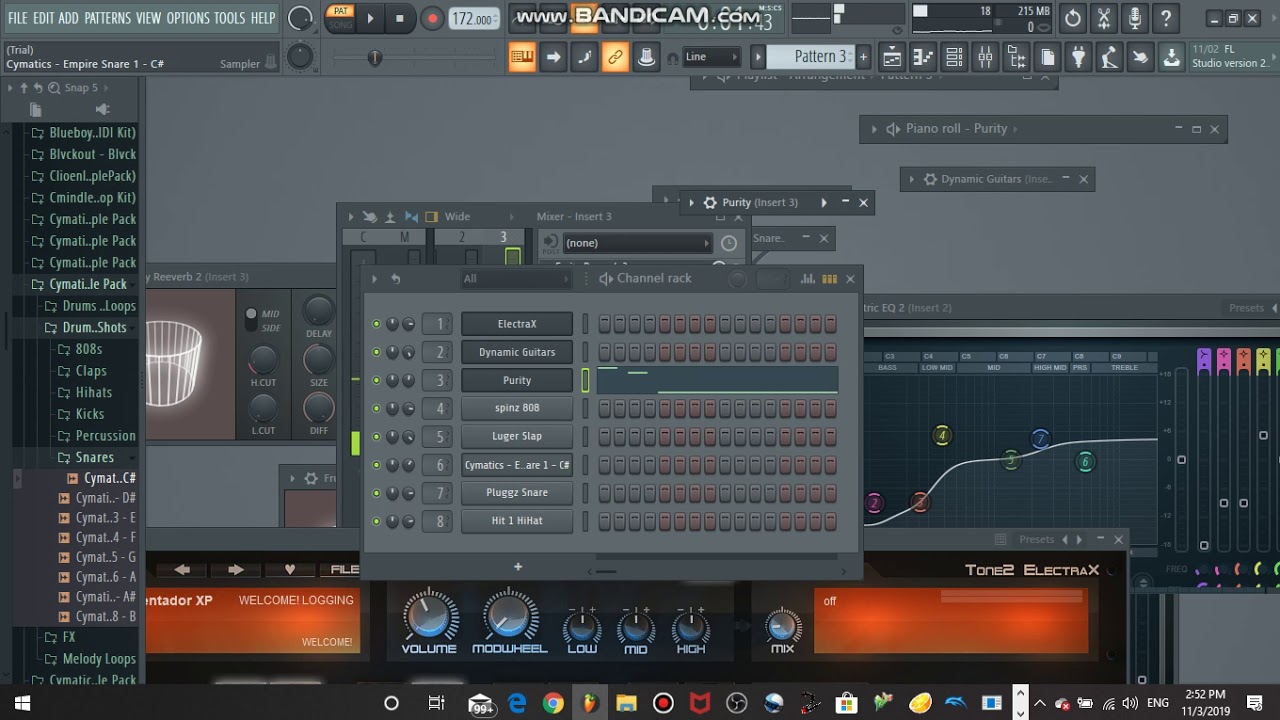Open the All channel filter dropdown
Screen dimensions: 1280x720
tap(517, 279)
